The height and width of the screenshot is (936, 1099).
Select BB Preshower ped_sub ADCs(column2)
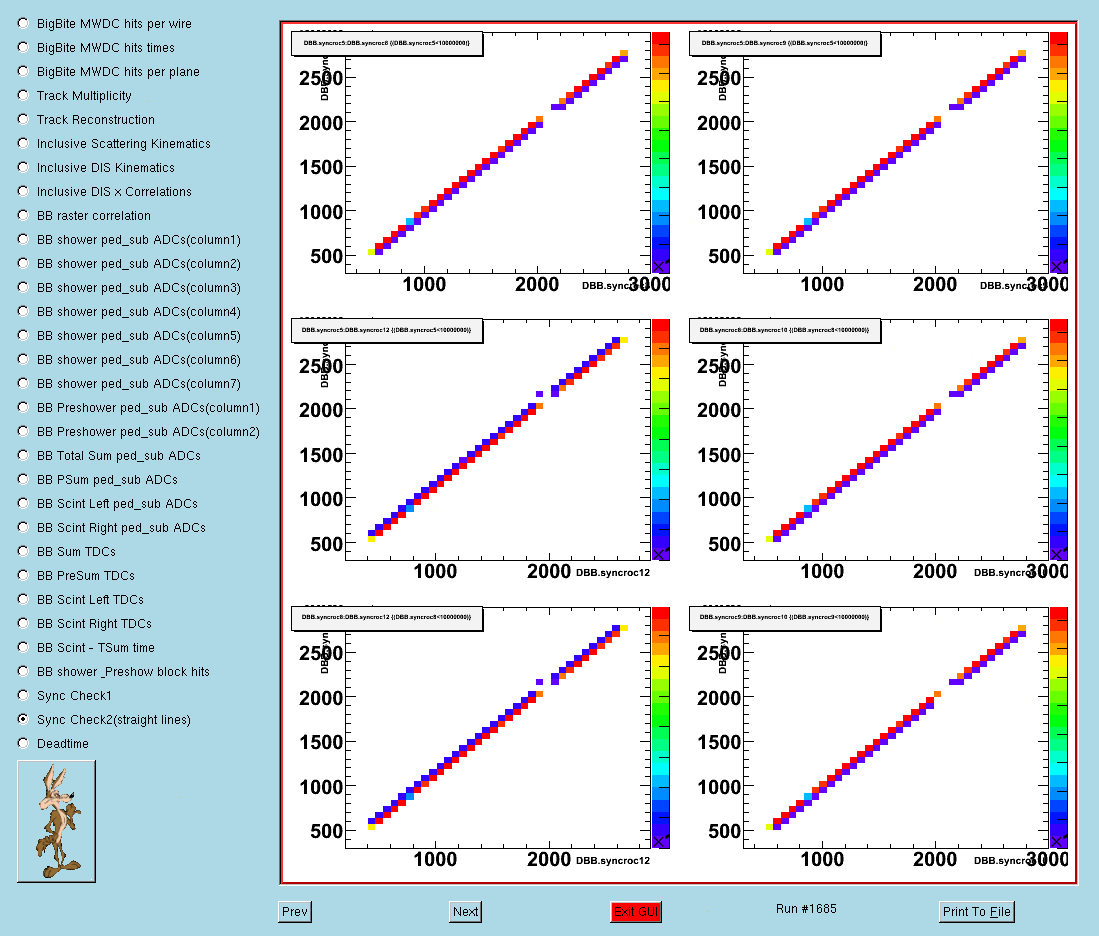point(139,431)
